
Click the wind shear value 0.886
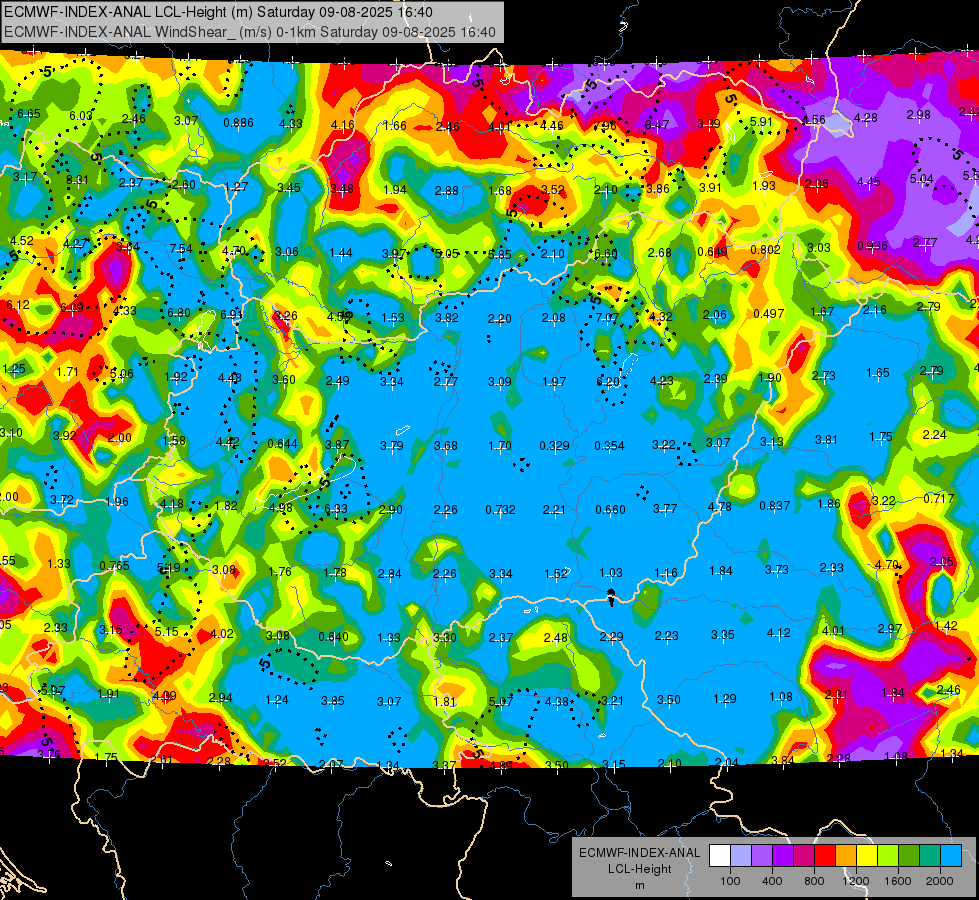(239, 123)
